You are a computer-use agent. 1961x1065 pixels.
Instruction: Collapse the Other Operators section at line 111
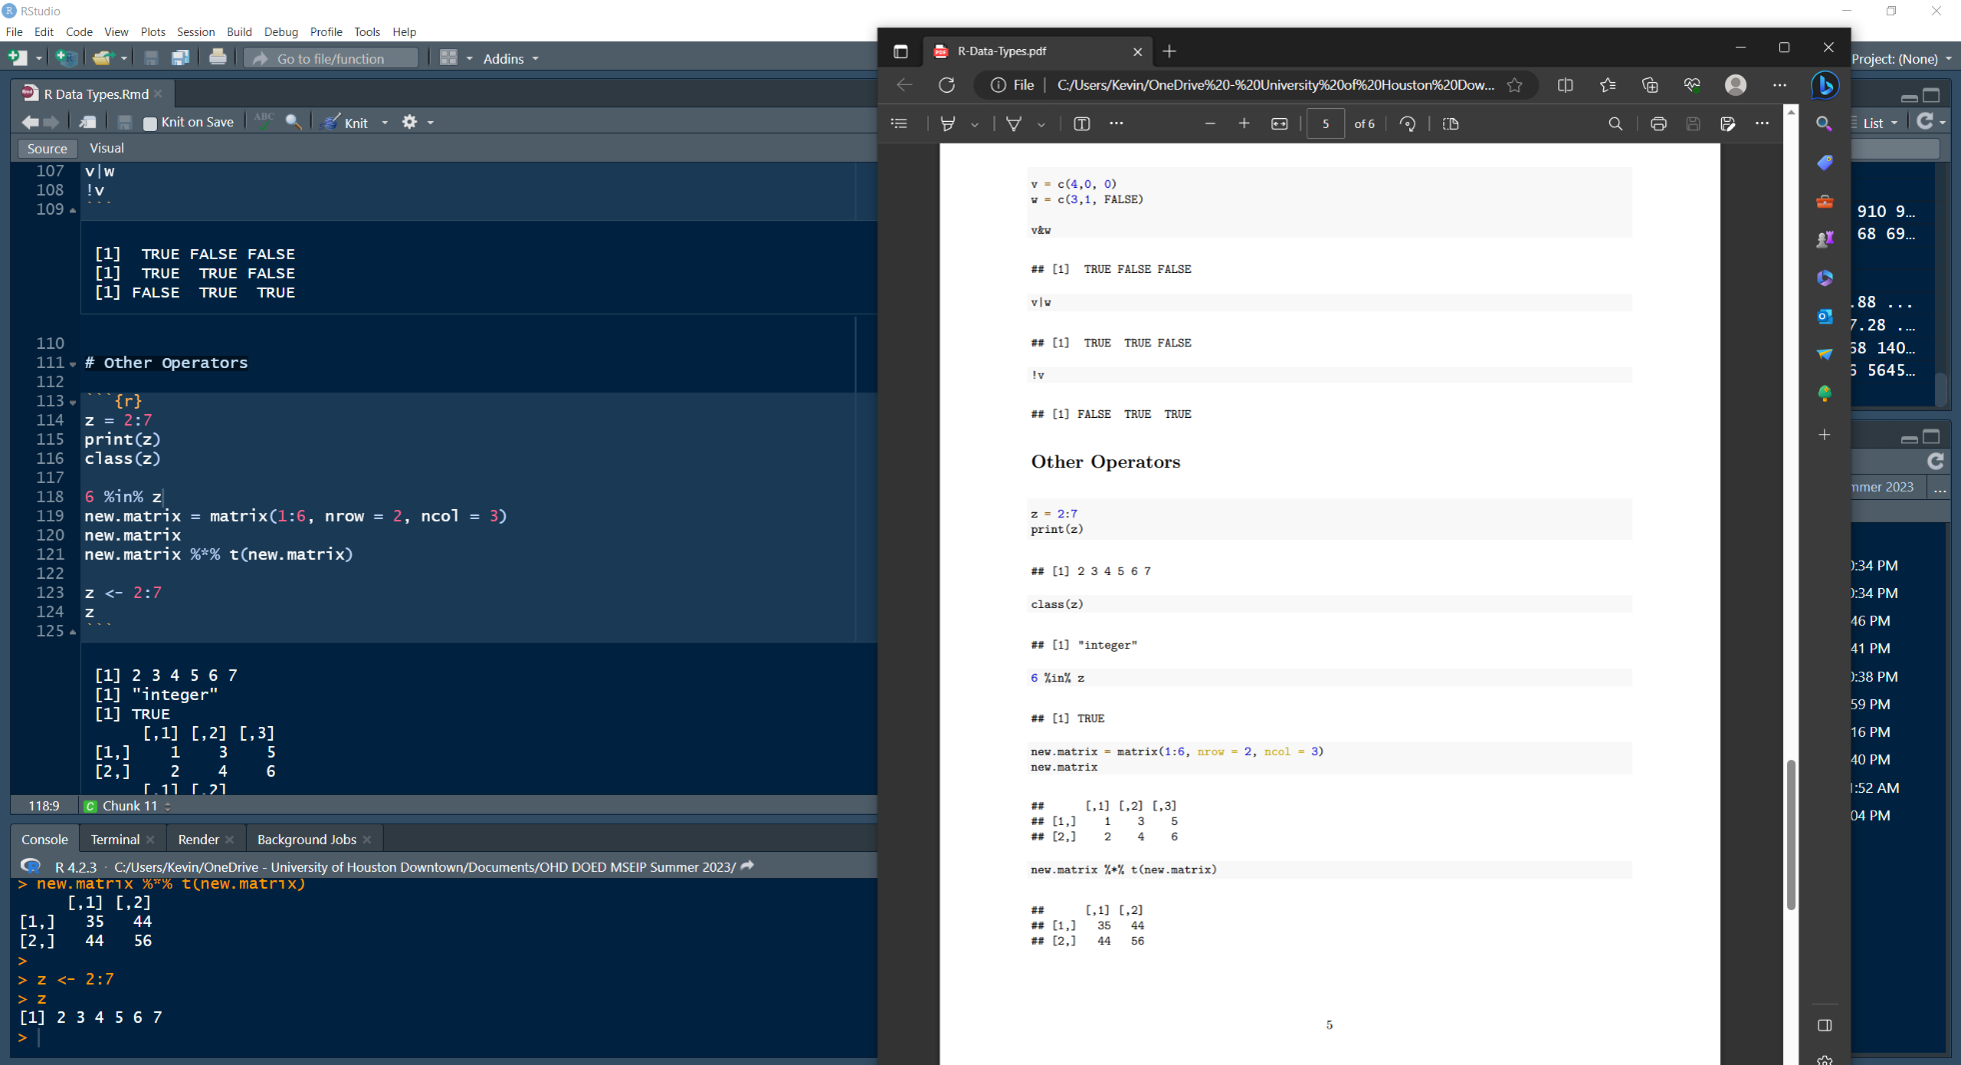pyautogui.click(x=73, y=364)
